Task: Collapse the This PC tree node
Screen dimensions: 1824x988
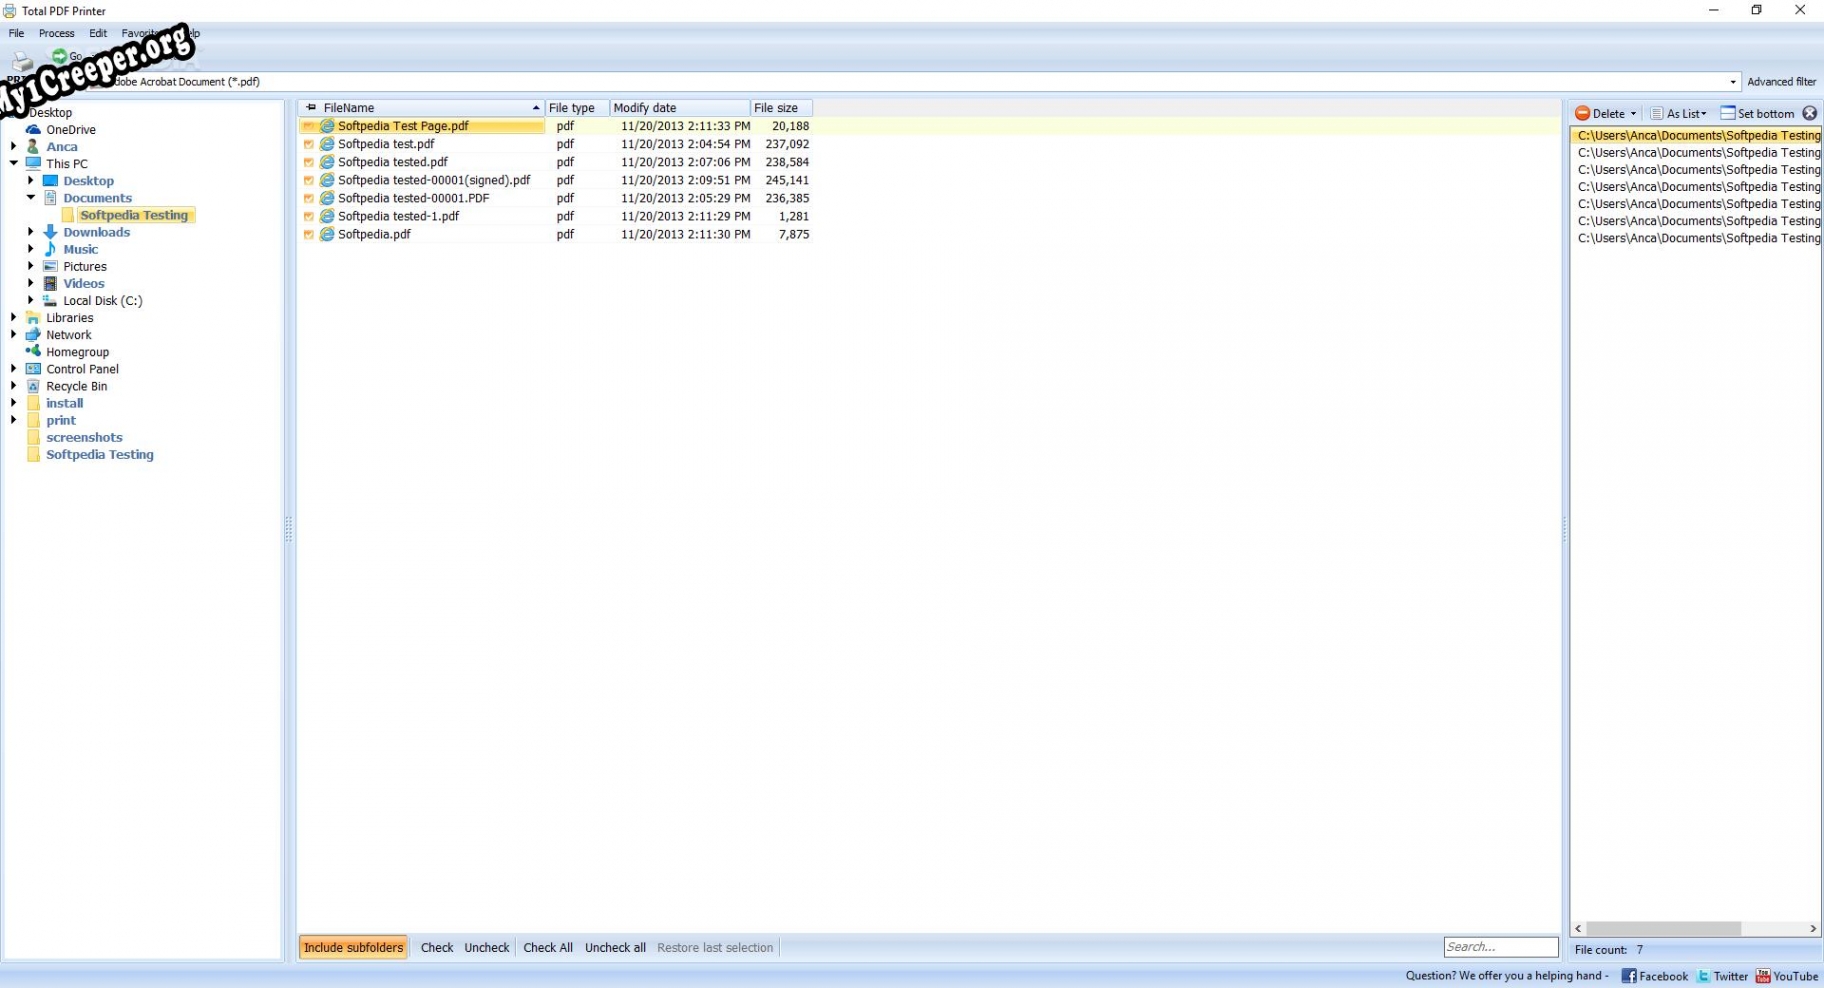Action: click(14, 163)
